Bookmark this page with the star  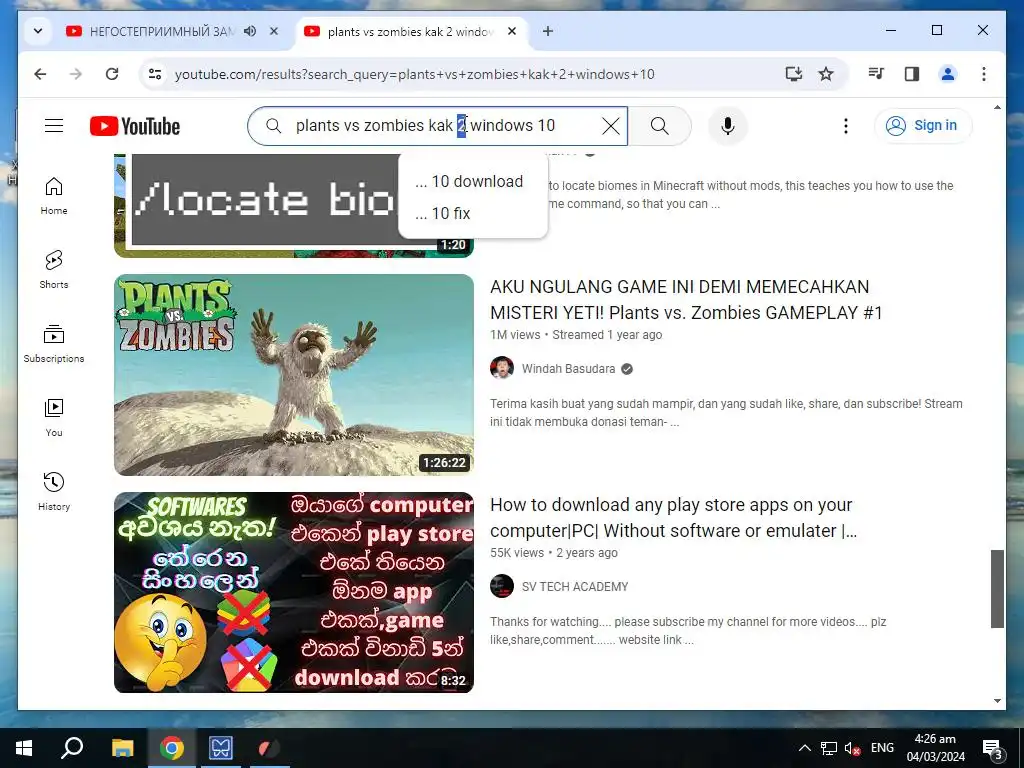pos(826,74)
